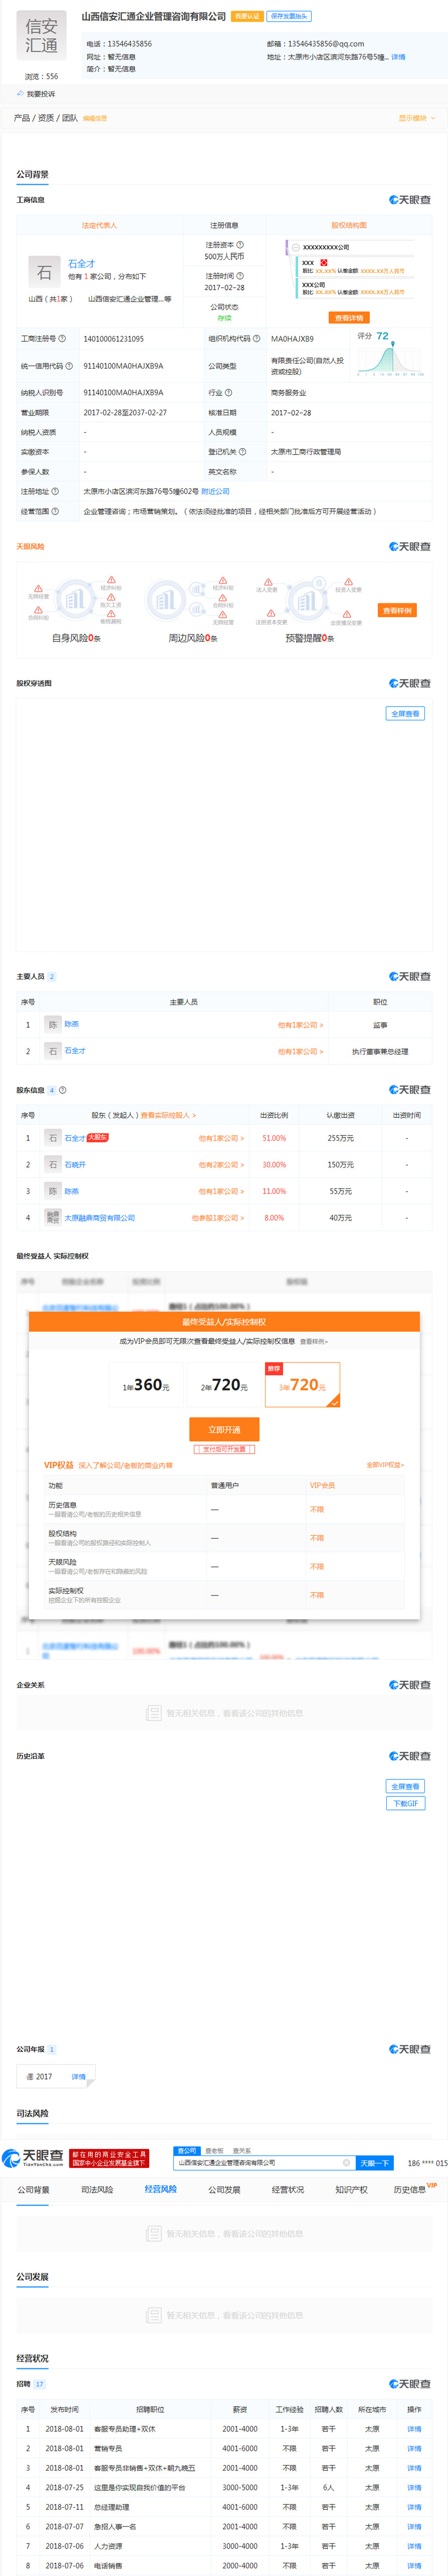This screenshot has height=2576, width=448.
Task: Switch to 知识产权 nav tab
Action: point(351,2190)
